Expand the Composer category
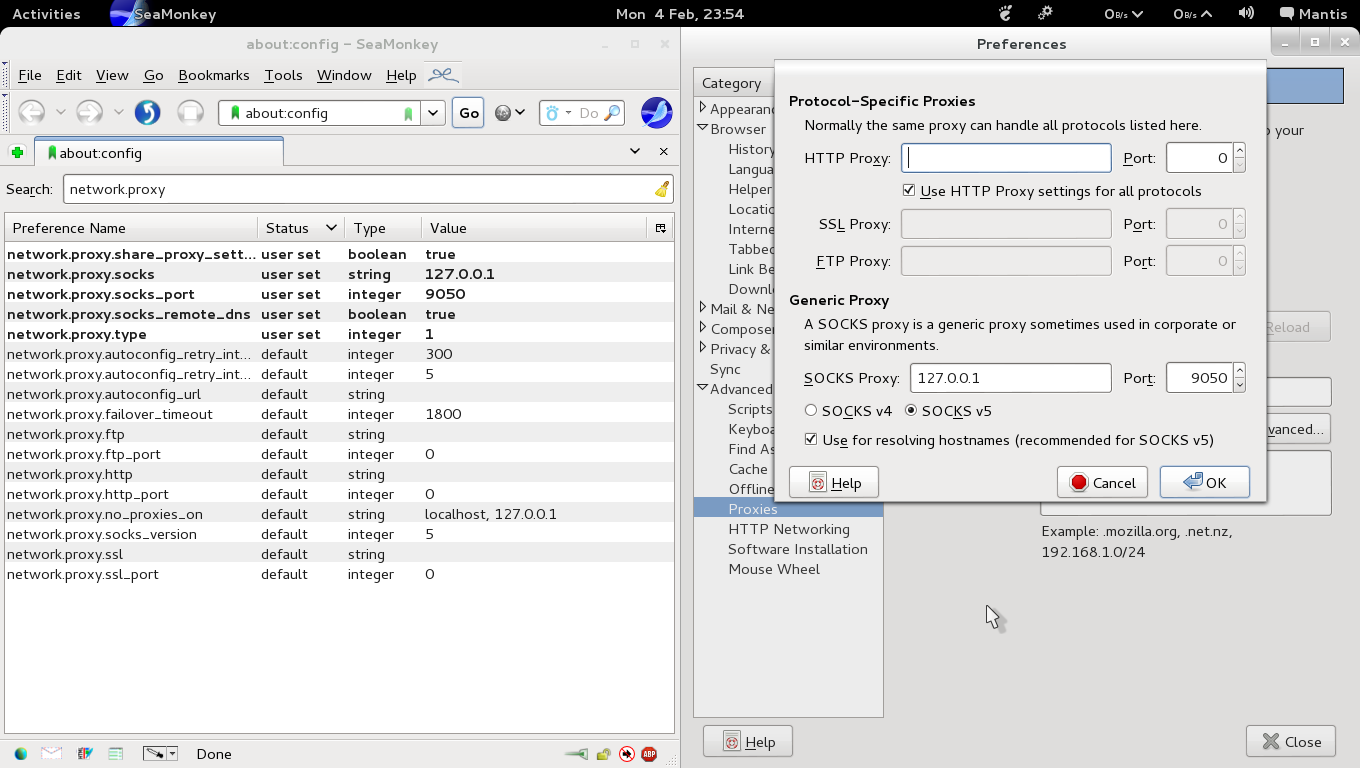Viewport: 1360px width, 768px height. coord(703,328)
